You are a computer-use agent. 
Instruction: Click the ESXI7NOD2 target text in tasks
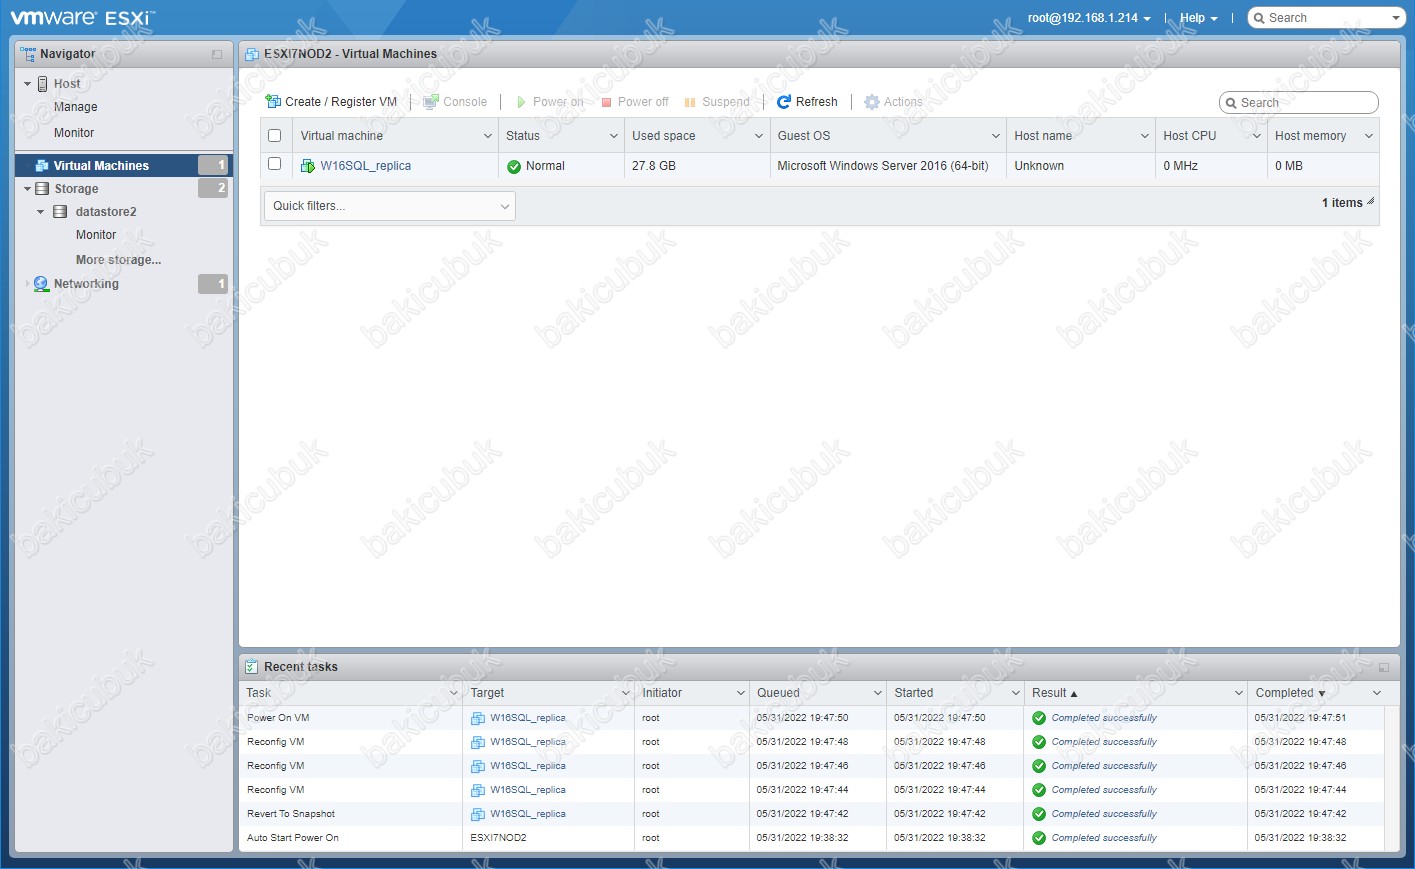tap(498, 838)
